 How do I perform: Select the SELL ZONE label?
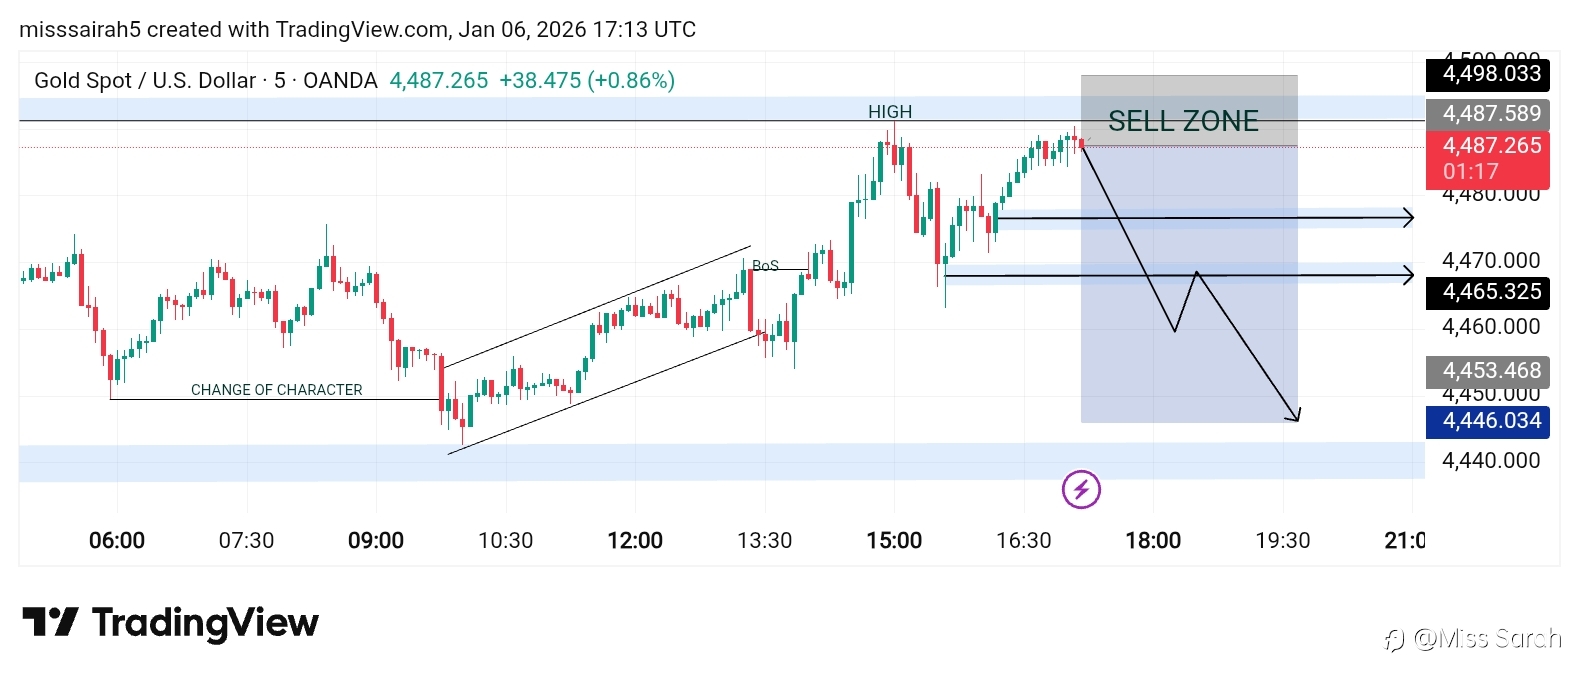tap(1183, 121)
